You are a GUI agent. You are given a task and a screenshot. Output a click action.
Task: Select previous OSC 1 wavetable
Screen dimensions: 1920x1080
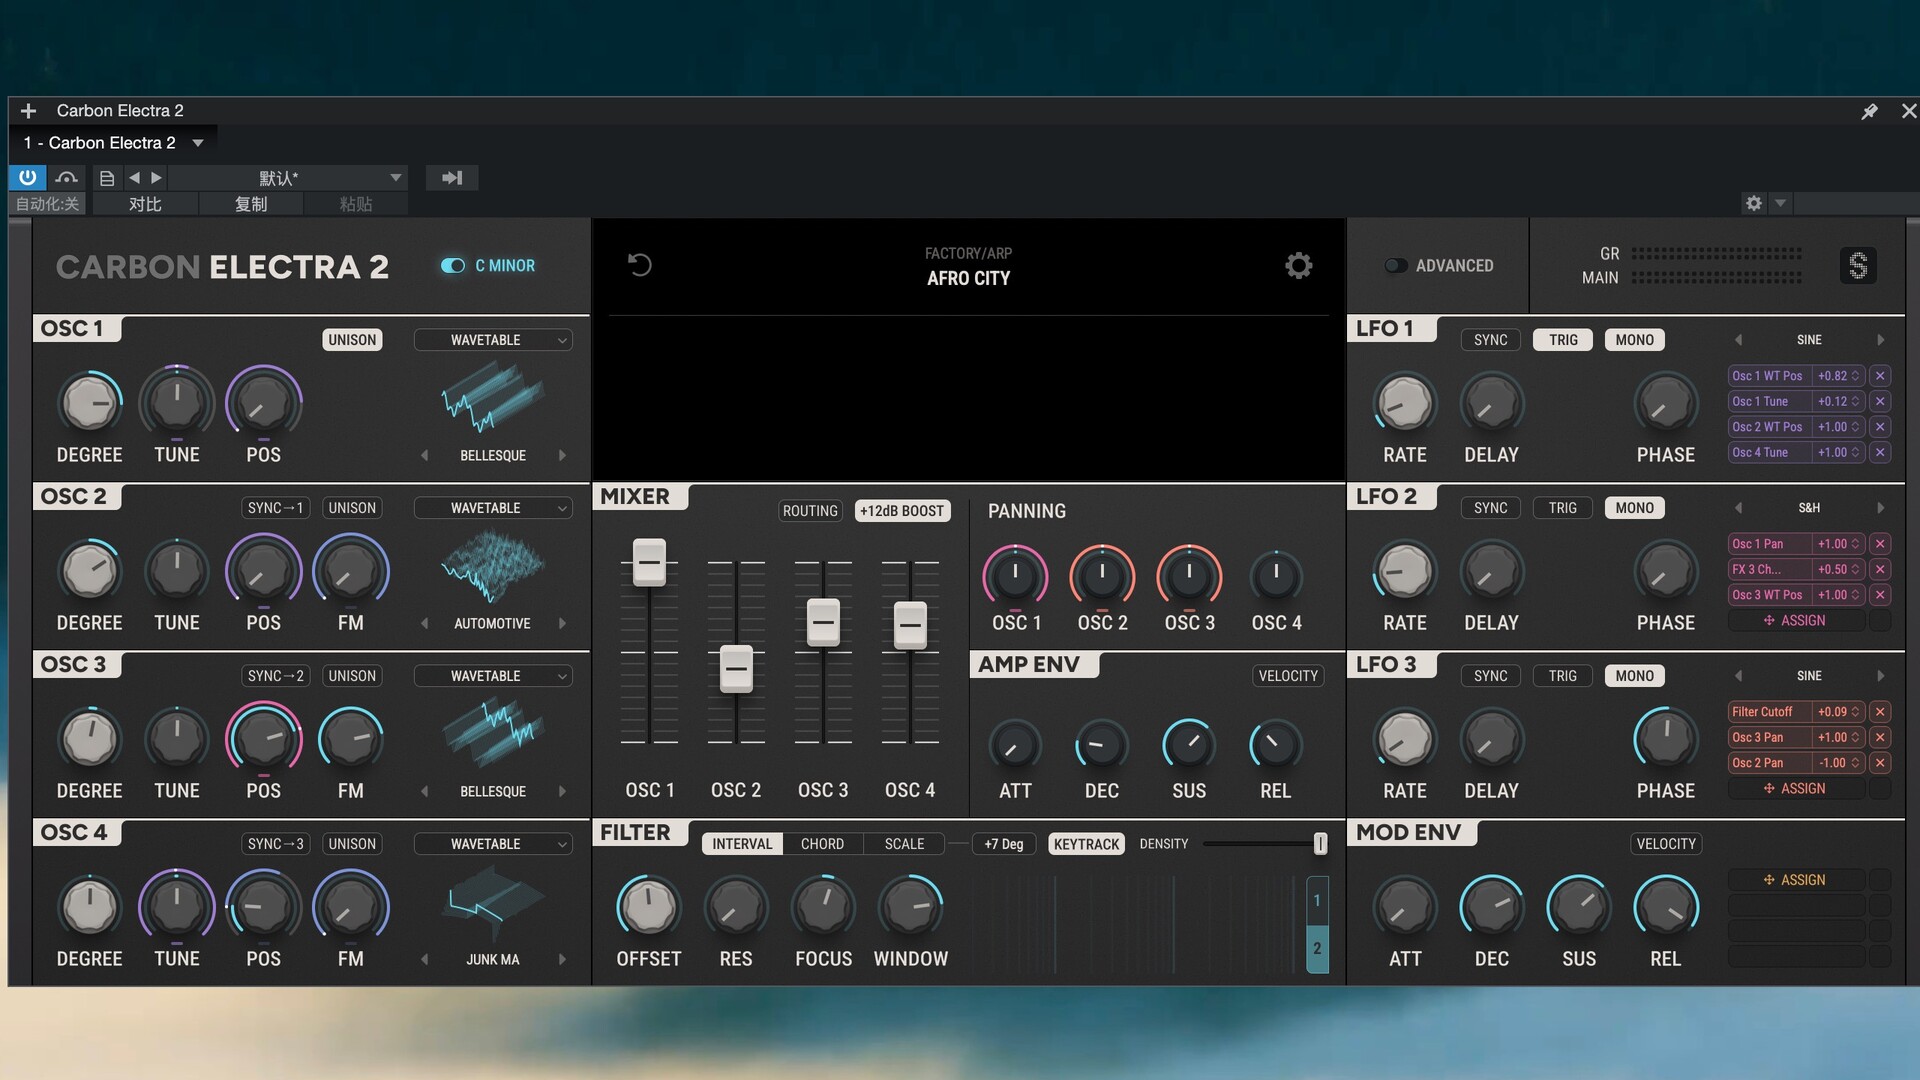(x=425, y=455)
